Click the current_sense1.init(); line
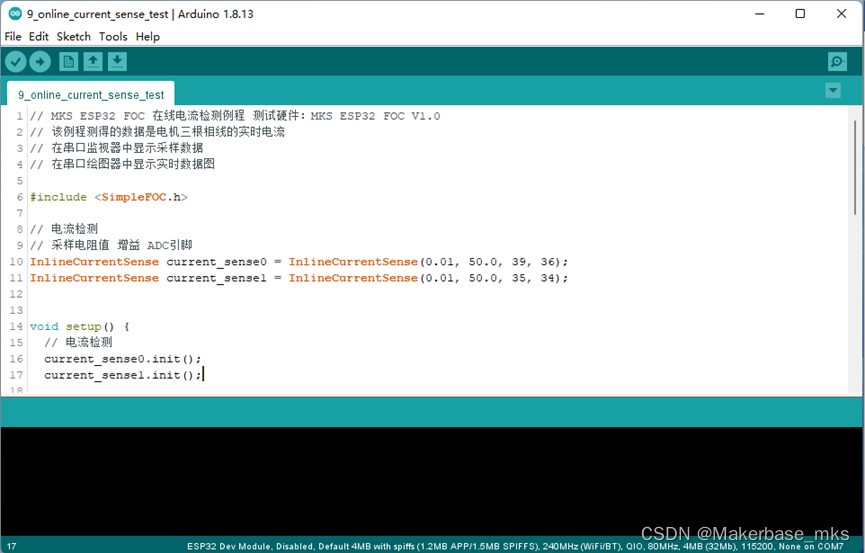 coord(122,375)
